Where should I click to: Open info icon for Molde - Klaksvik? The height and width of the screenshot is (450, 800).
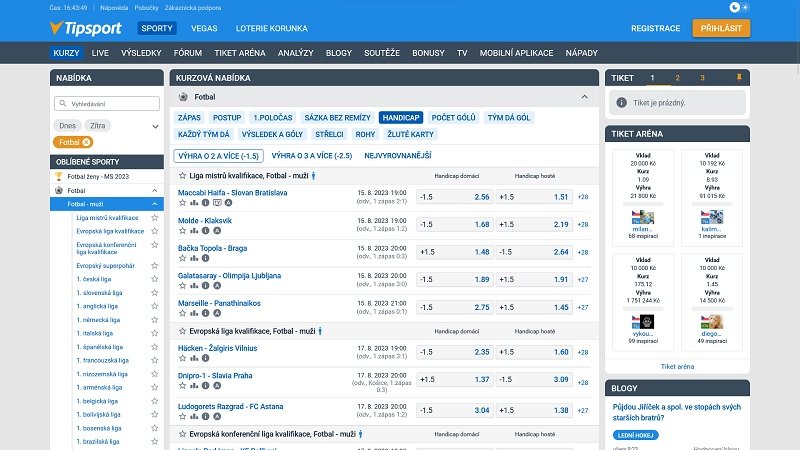(205, 231)
